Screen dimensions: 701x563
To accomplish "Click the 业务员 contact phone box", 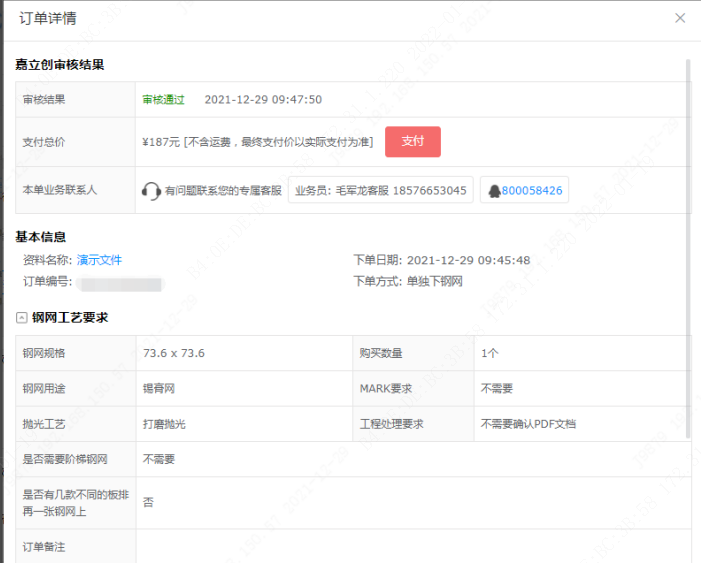I will point(380,190).
